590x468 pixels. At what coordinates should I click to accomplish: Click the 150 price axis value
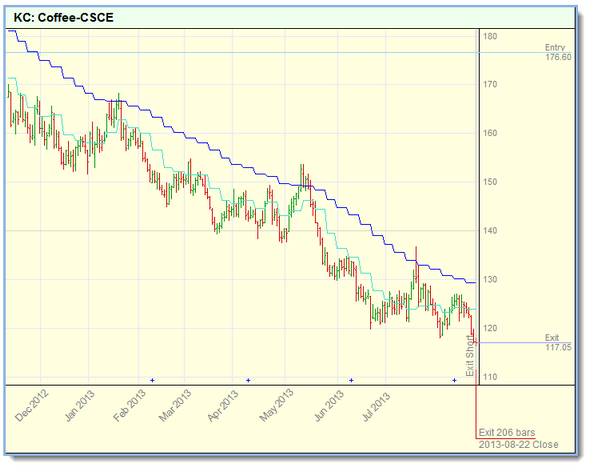490,182
